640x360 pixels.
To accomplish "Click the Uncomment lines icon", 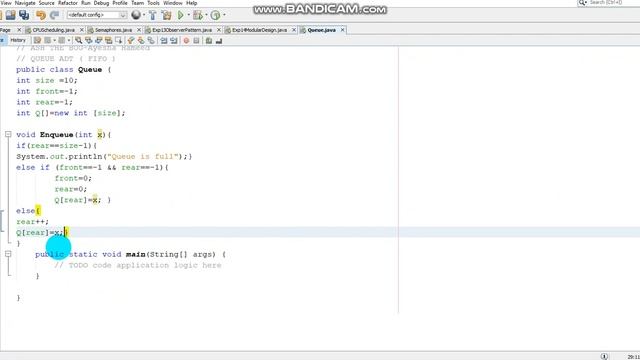I will [x=219, y=40].
